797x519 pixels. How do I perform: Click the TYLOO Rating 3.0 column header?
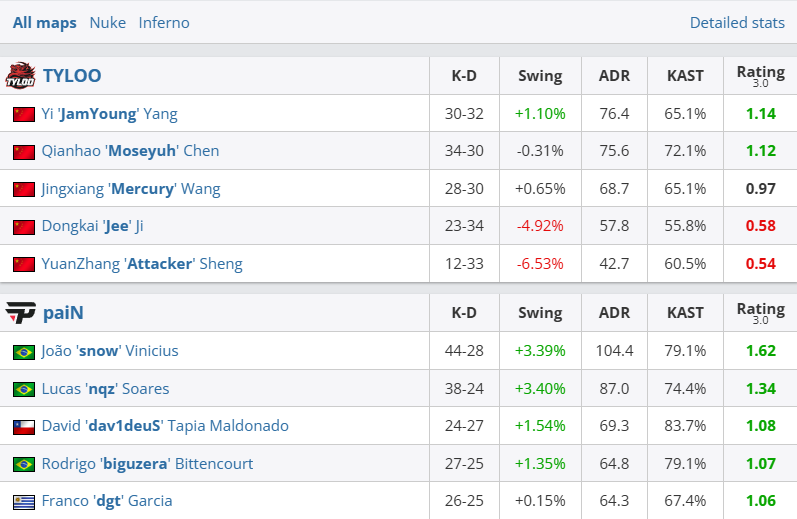[x=760, y=75]
